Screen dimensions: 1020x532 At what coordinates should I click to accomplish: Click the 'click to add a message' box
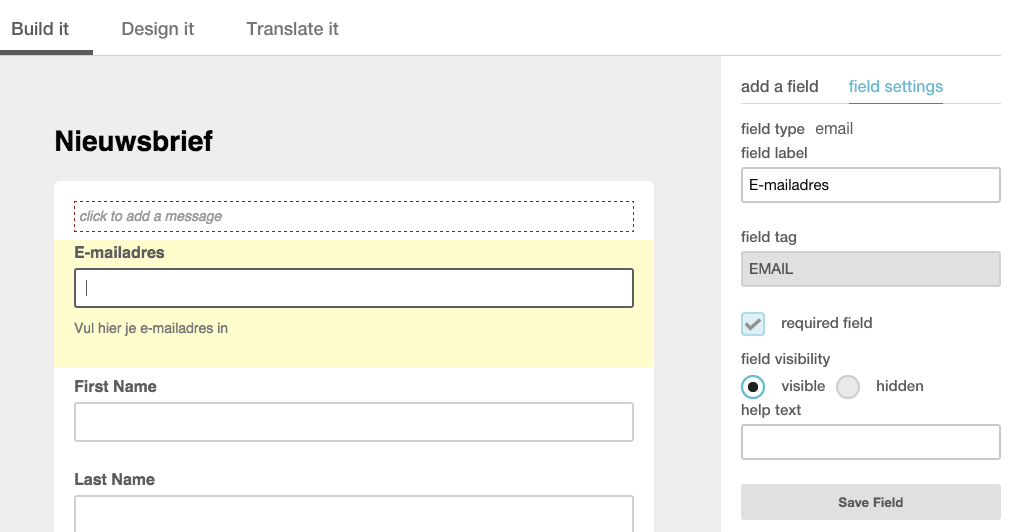point(354,217)
